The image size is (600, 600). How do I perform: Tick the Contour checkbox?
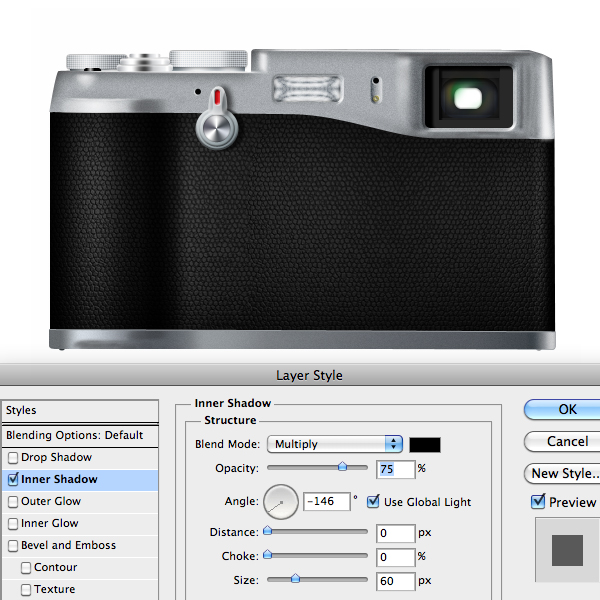pyautogui.click(x=26, y=568)
